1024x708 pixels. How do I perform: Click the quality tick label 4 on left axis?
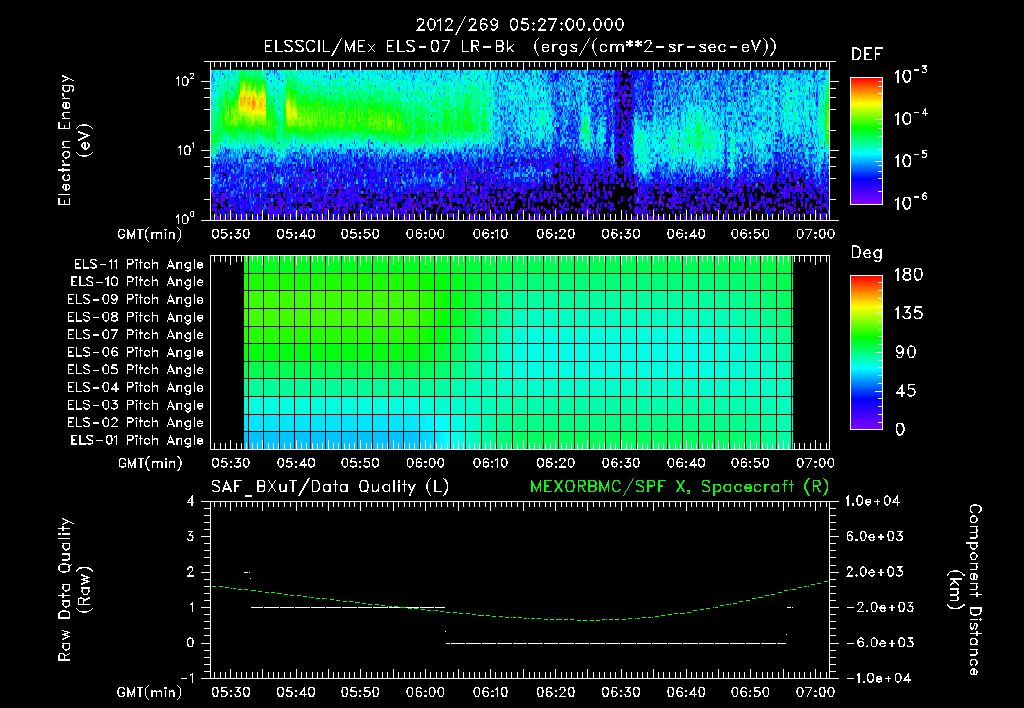(191, 501)
